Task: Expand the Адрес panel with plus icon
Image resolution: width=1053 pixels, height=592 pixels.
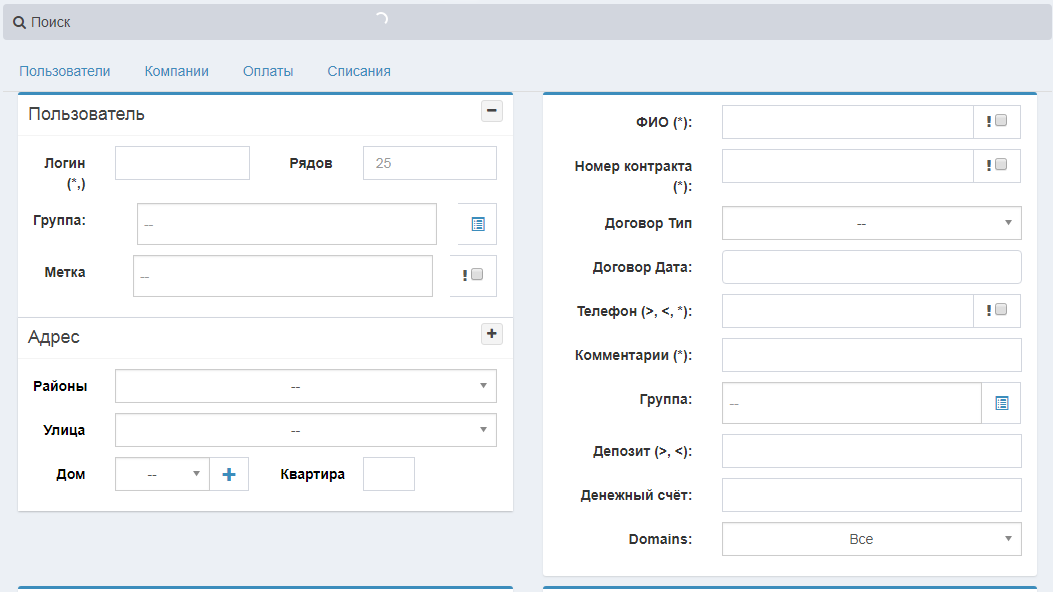Action: click(492, 334)
